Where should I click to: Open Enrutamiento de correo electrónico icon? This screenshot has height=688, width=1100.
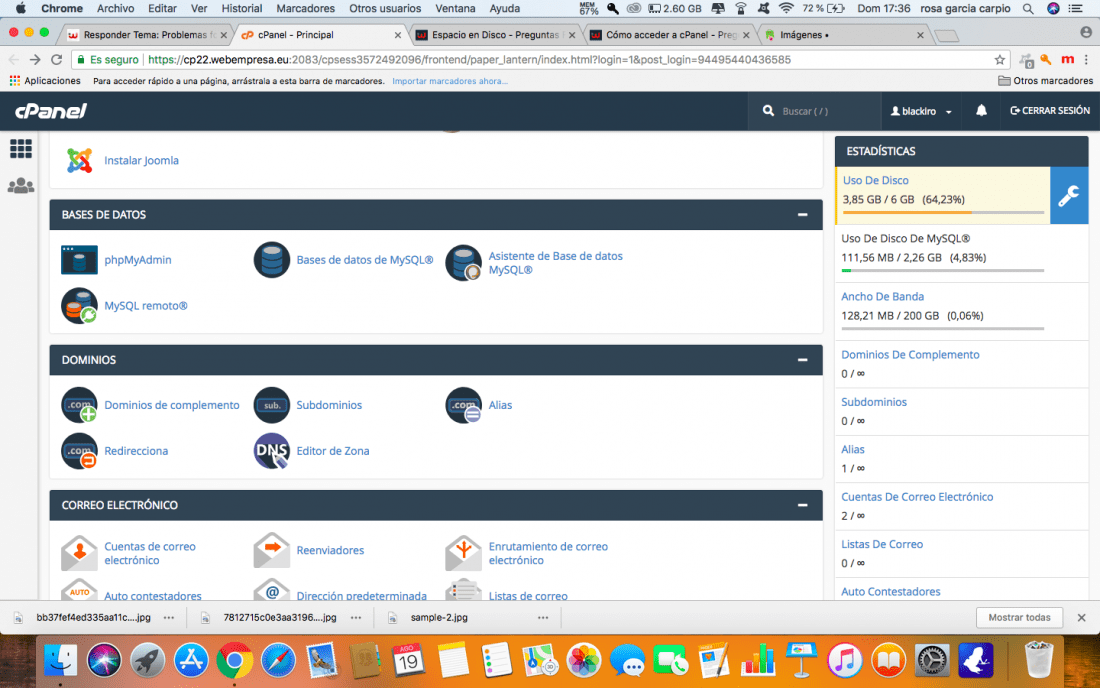[464, 553]
